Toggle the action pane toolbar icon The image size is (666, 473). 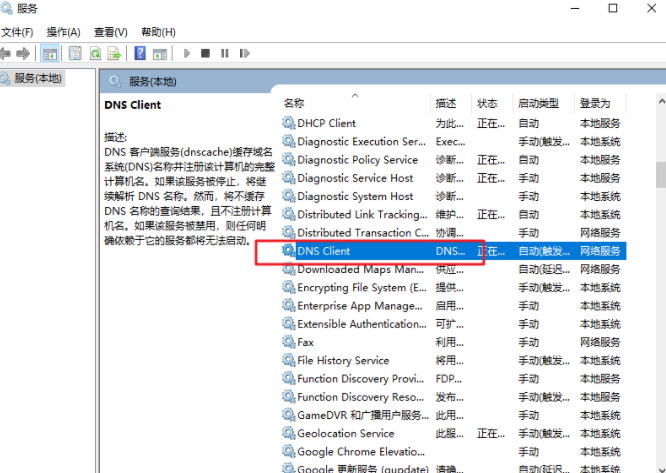coord(160,54)
